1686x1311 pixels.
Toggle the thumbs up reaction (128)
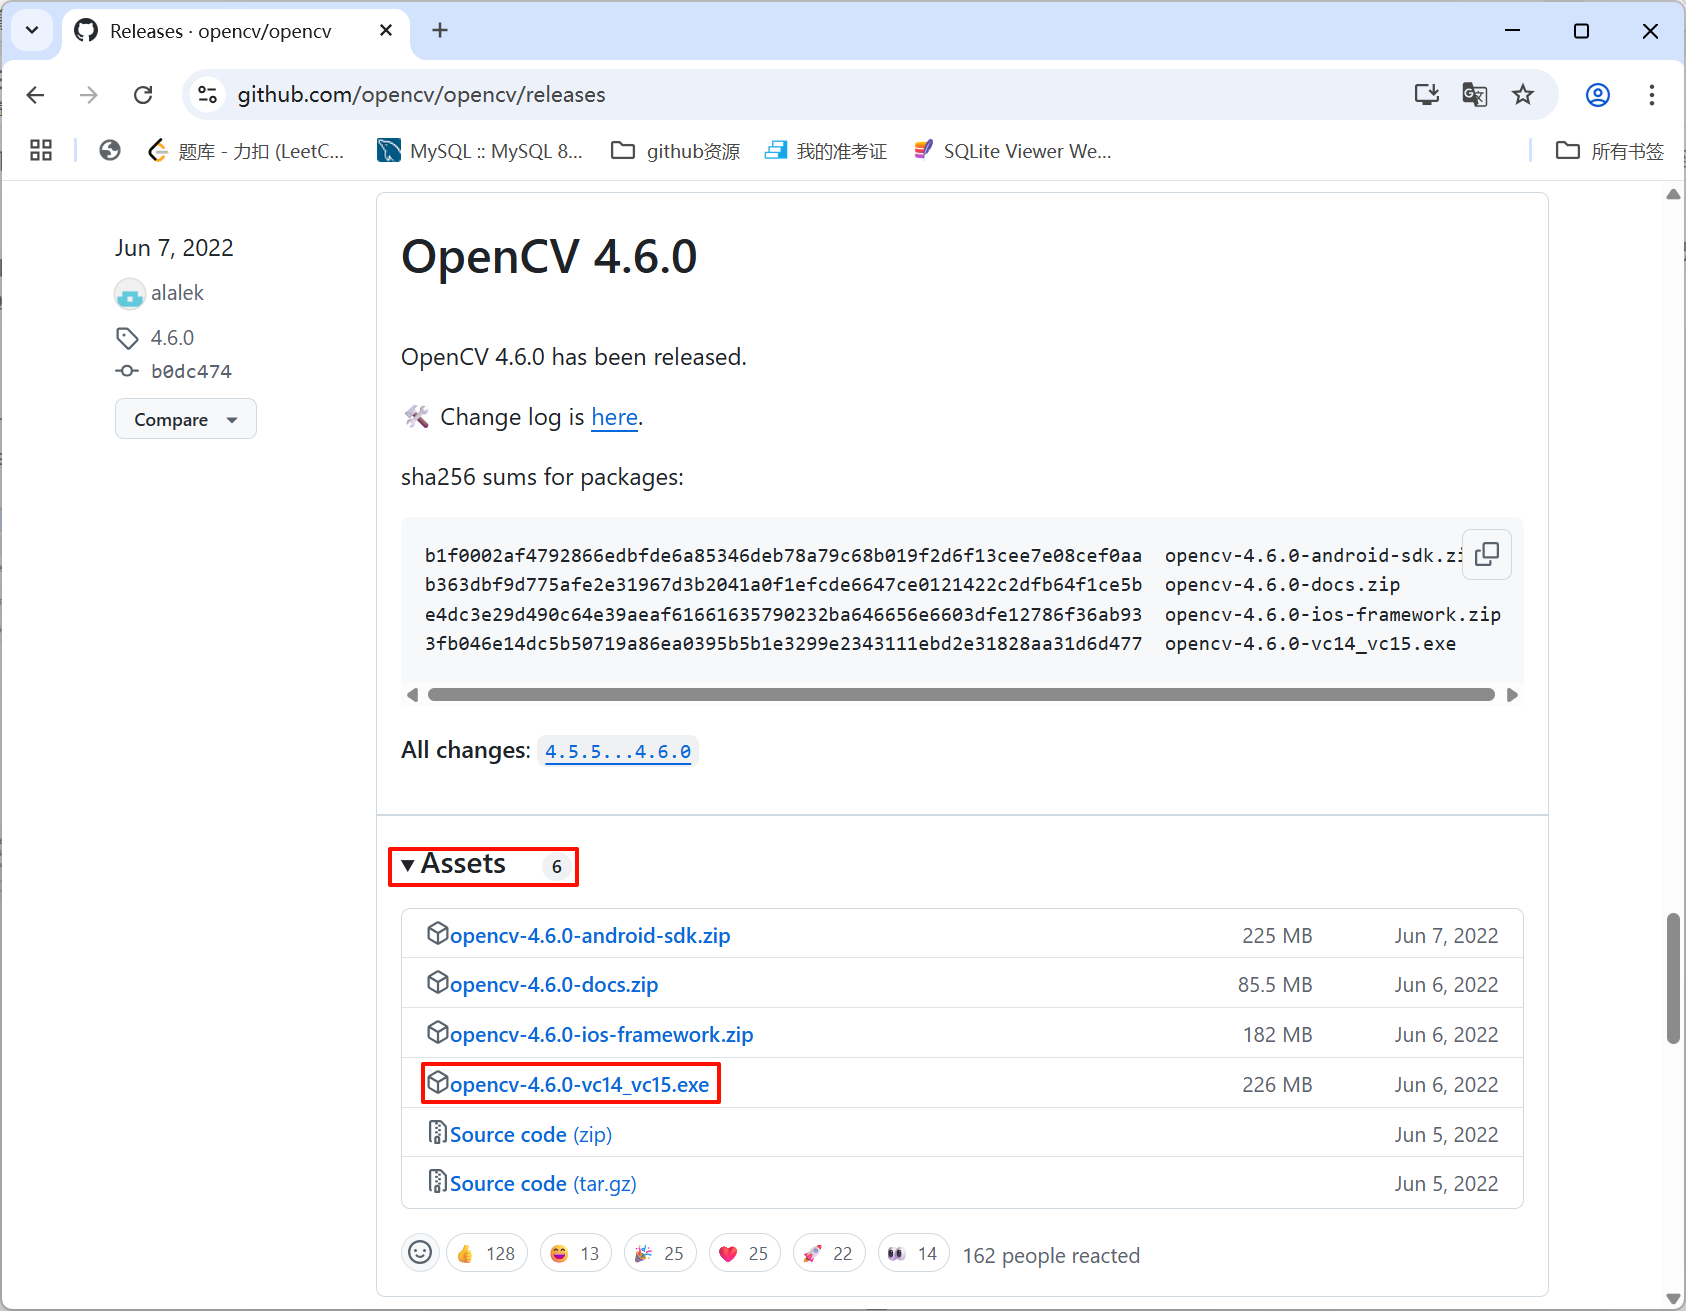487,1253
